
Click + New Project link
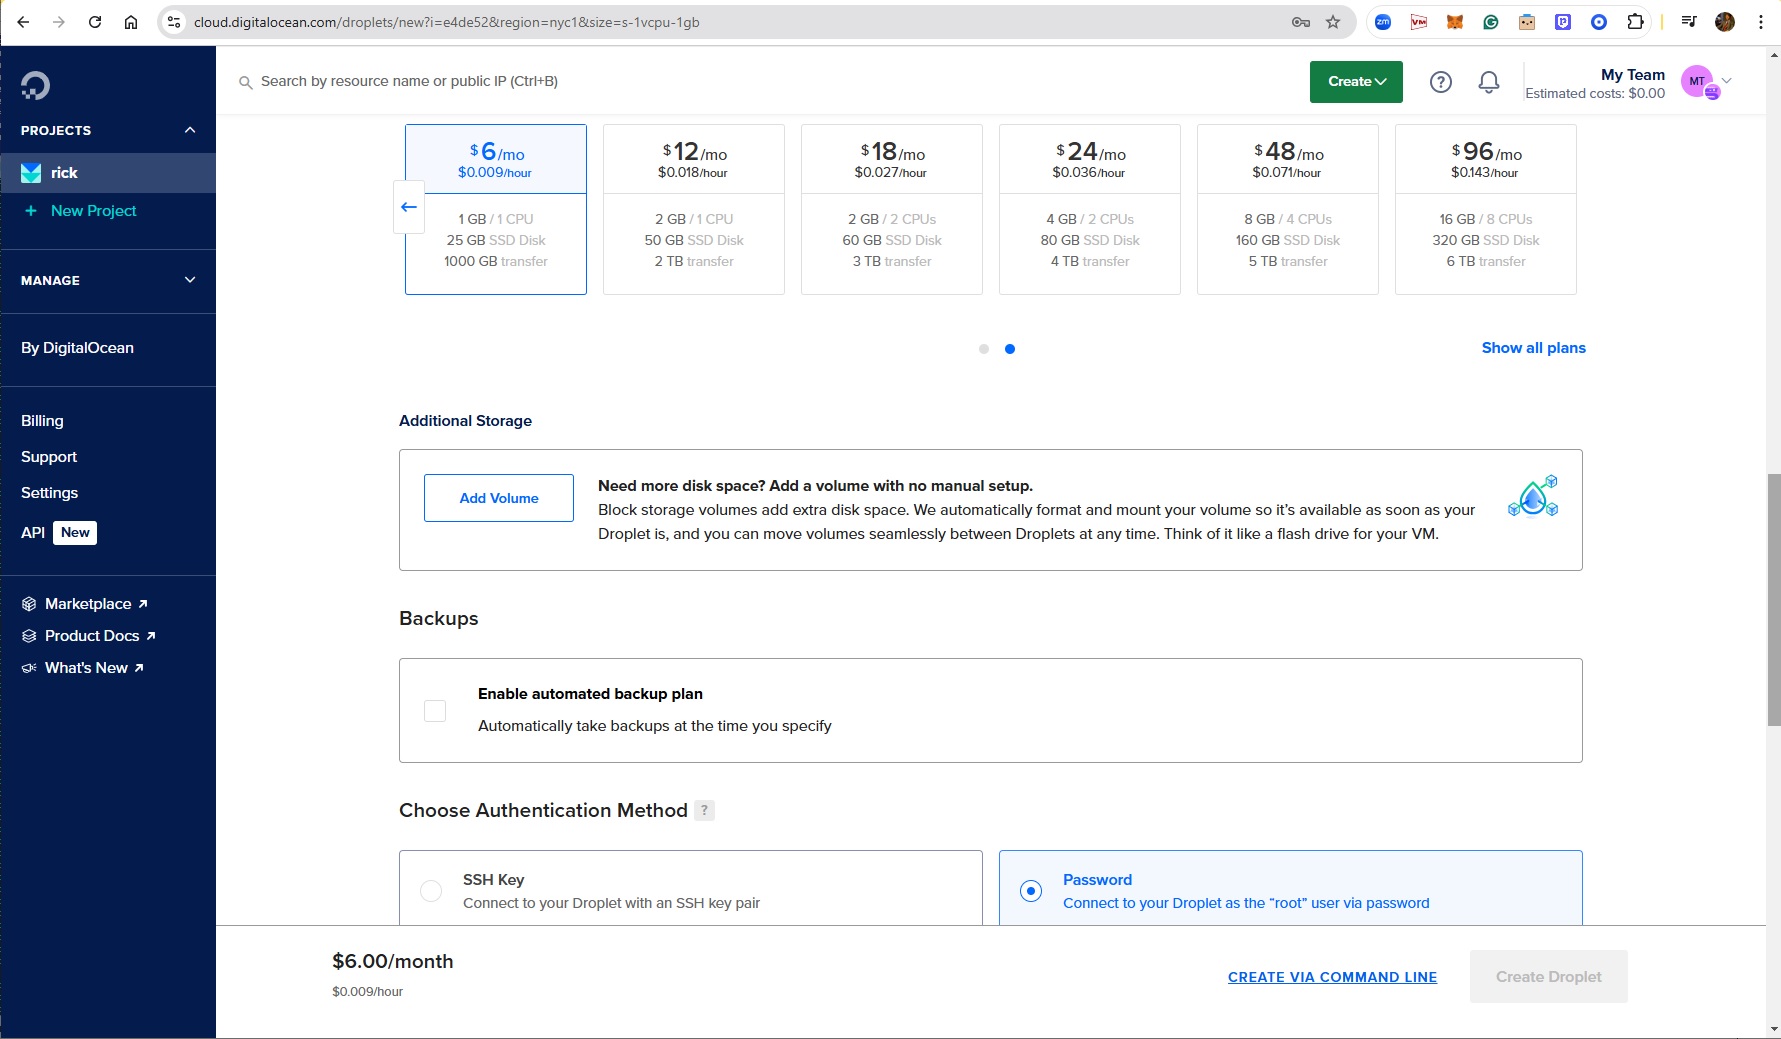80,211
